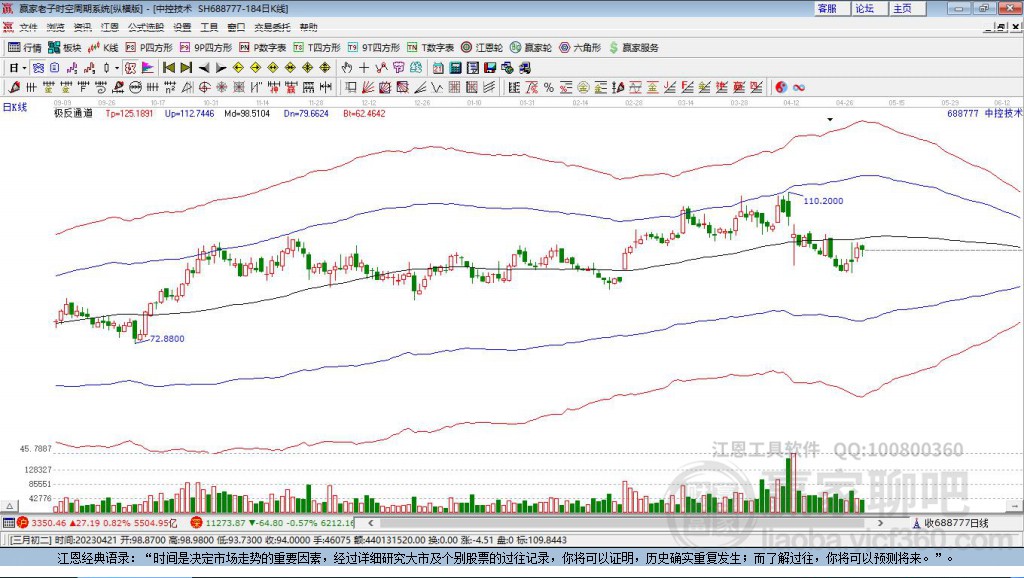This screenshot has height=578, width=1024.
Task: Open the 行情 quotes view
Action: [x=25, y=48]
